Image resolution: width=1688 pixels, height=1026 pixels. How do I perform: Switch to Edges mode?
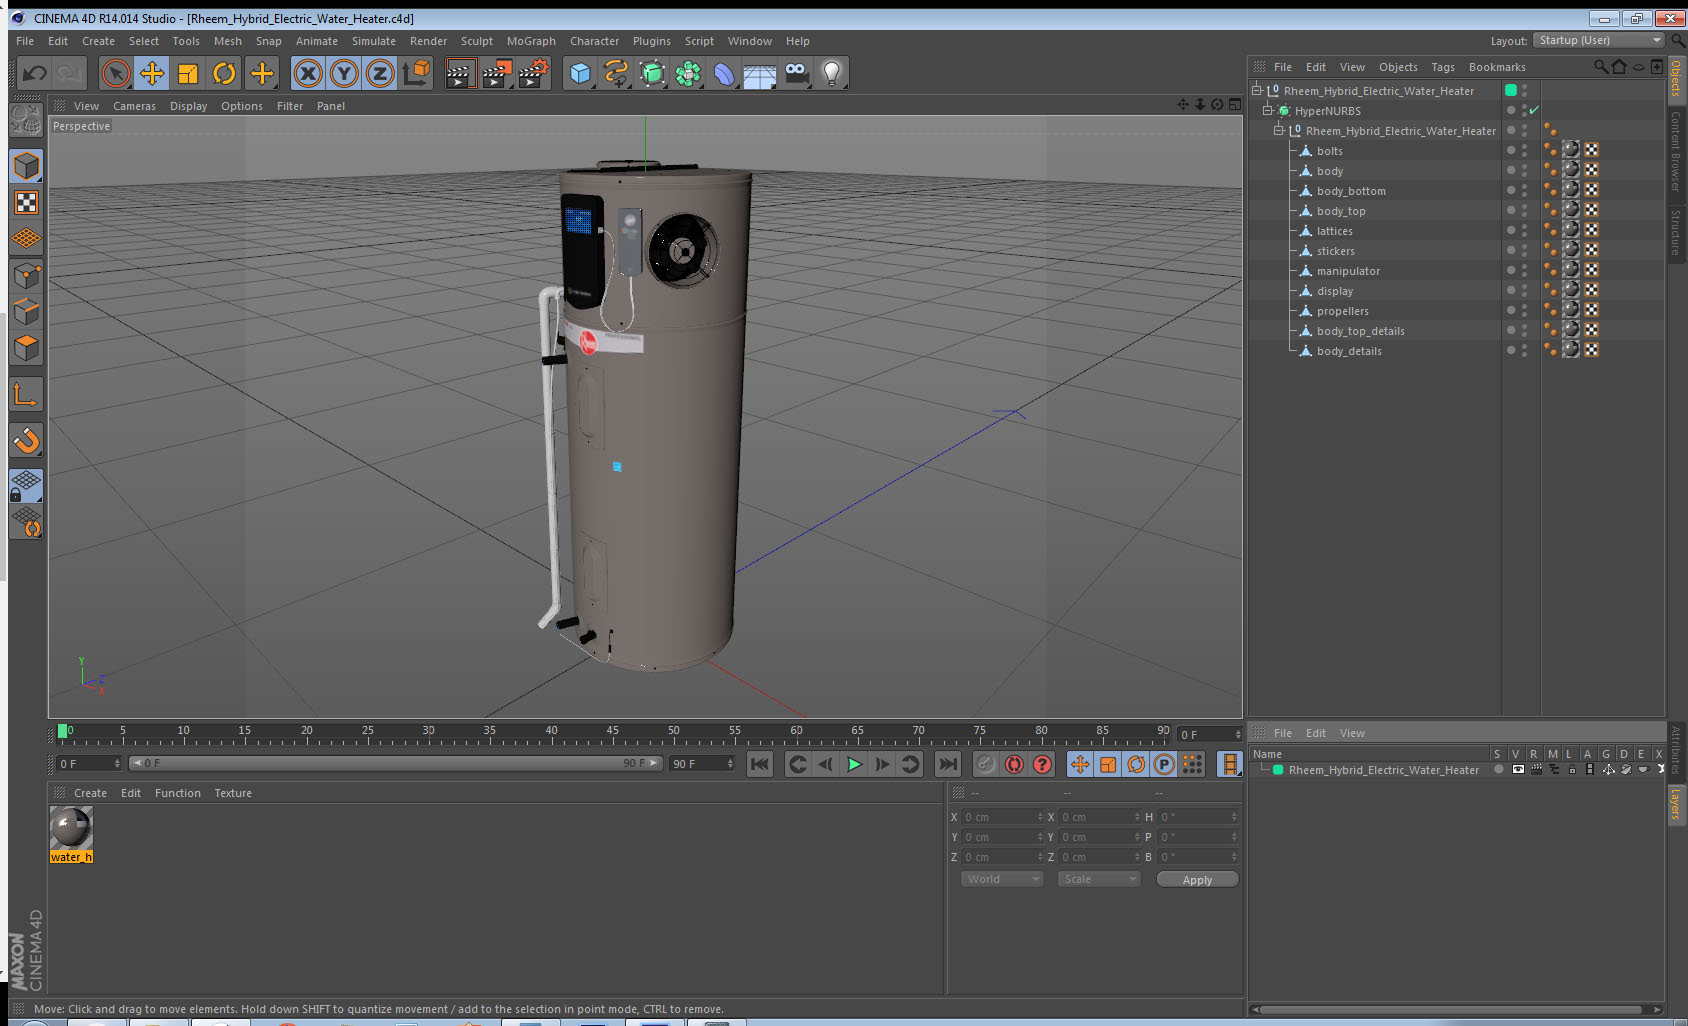point(27,311)
